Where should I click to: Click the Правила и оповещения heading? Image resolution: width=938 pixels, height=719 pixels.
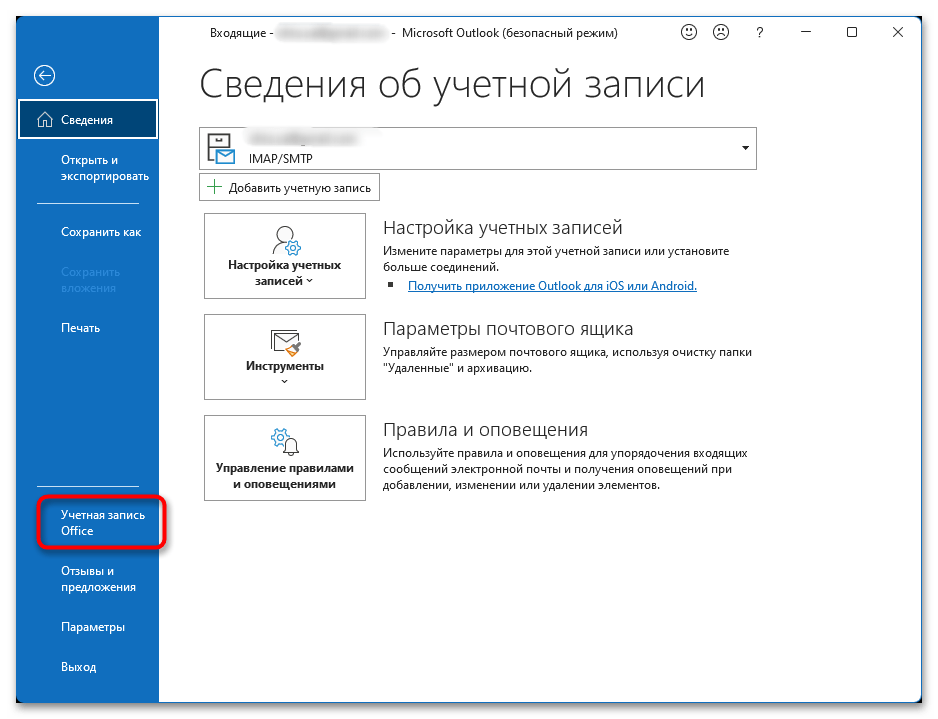point(485,429)
